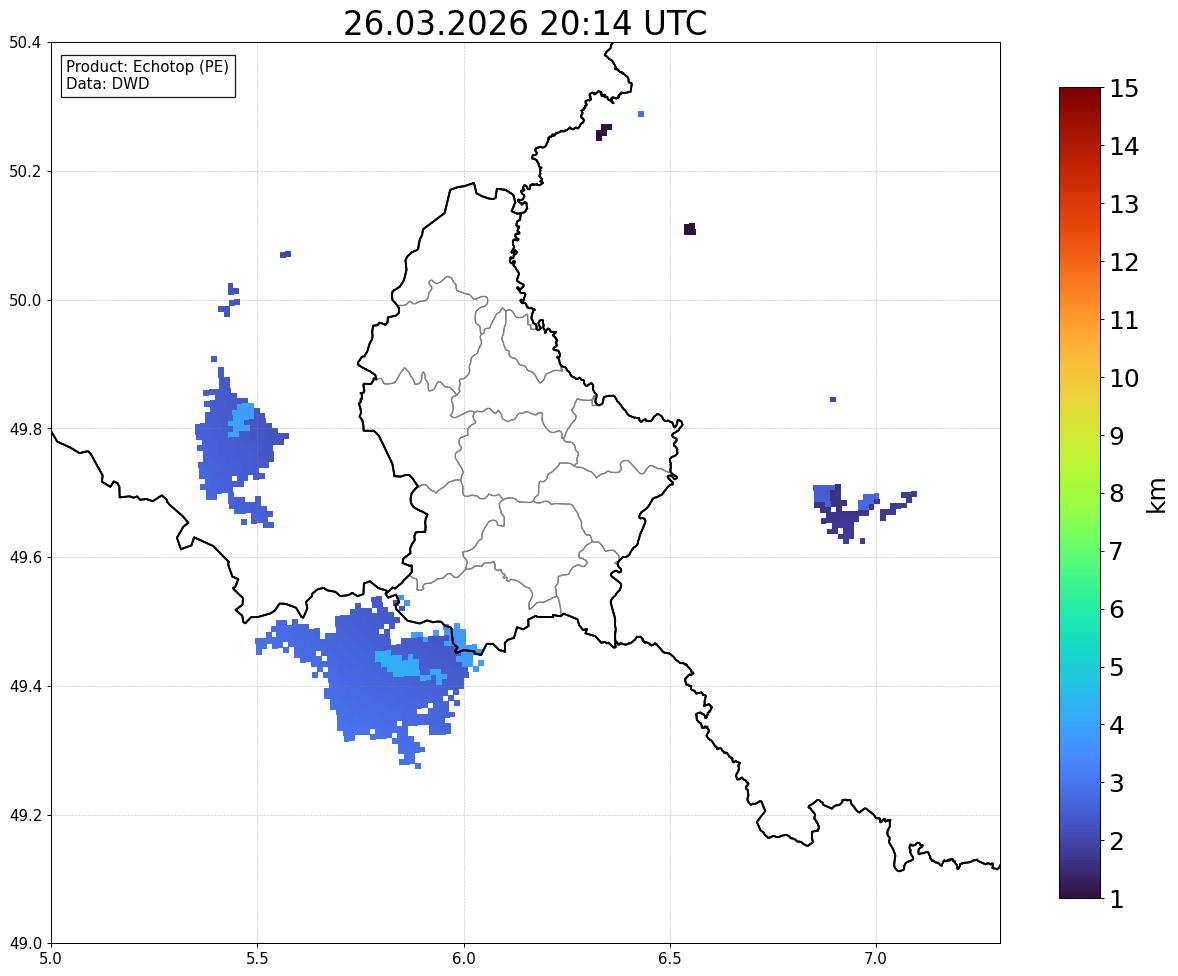Click the dark red top of colorbar
Screen dimensions: 1178x976
click(x=1080, y=98)
